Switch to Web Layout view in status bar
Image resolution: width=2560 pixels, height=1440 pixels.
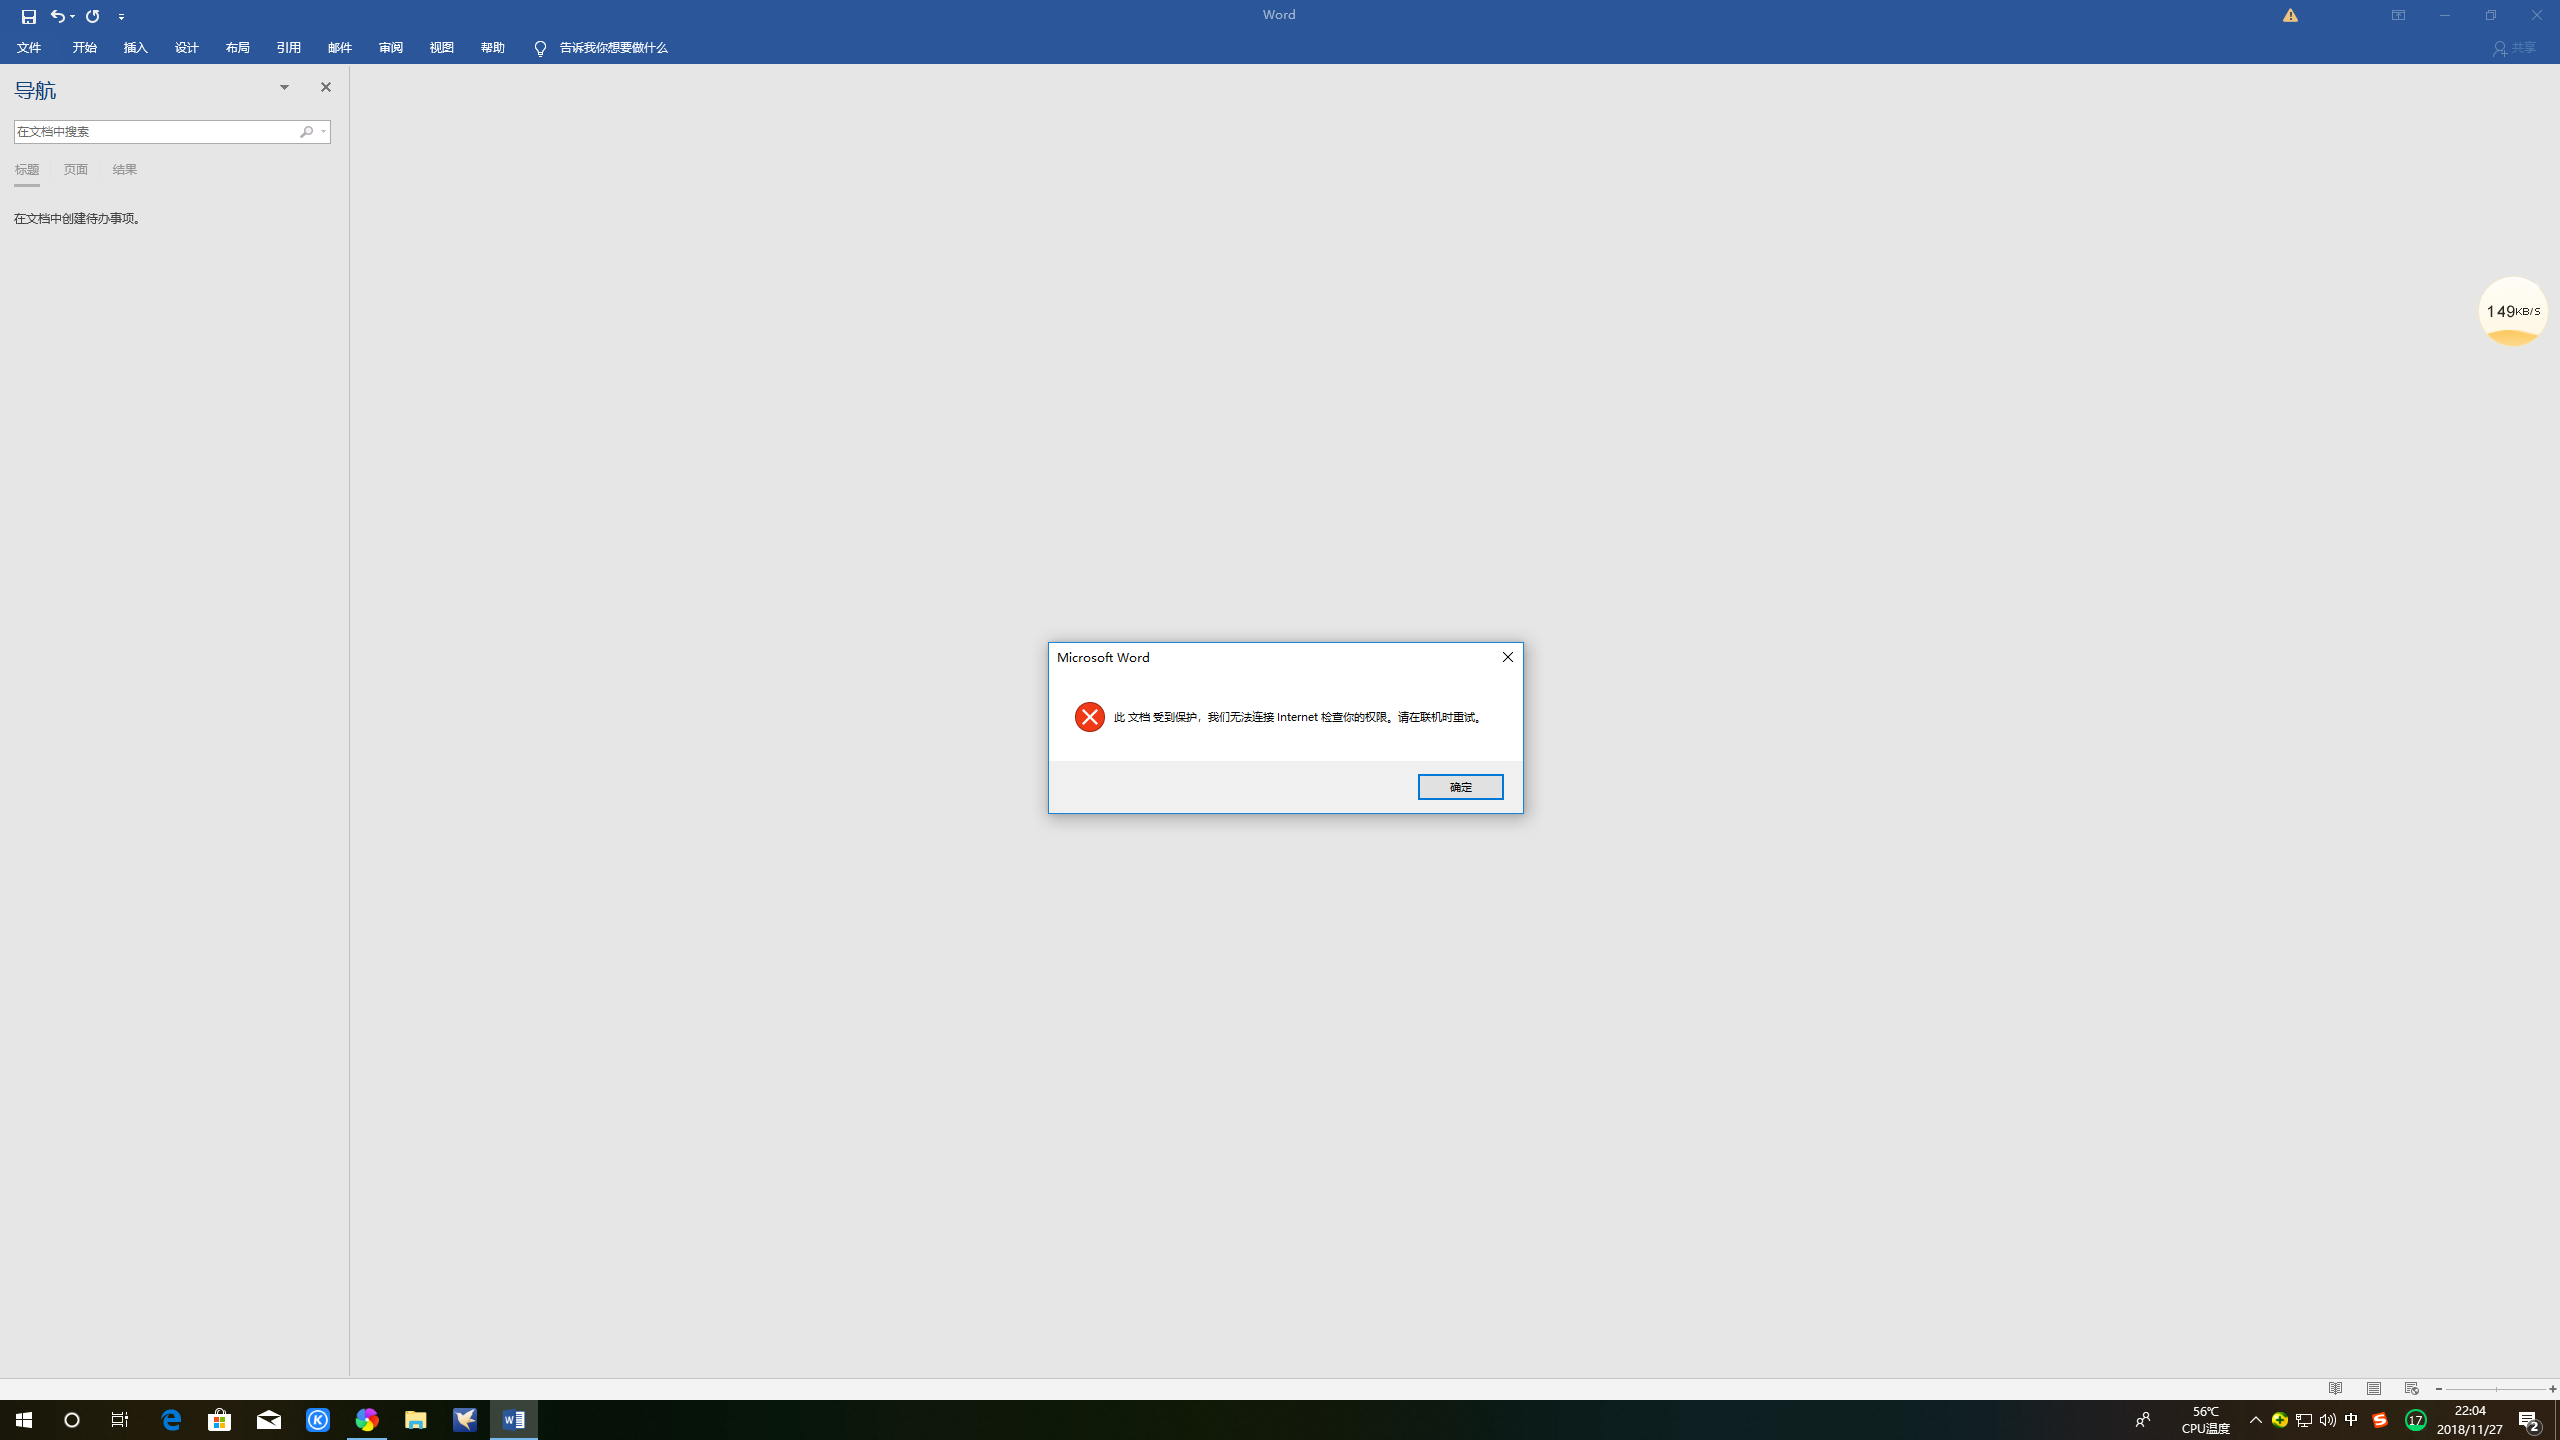(2411, 1389)
